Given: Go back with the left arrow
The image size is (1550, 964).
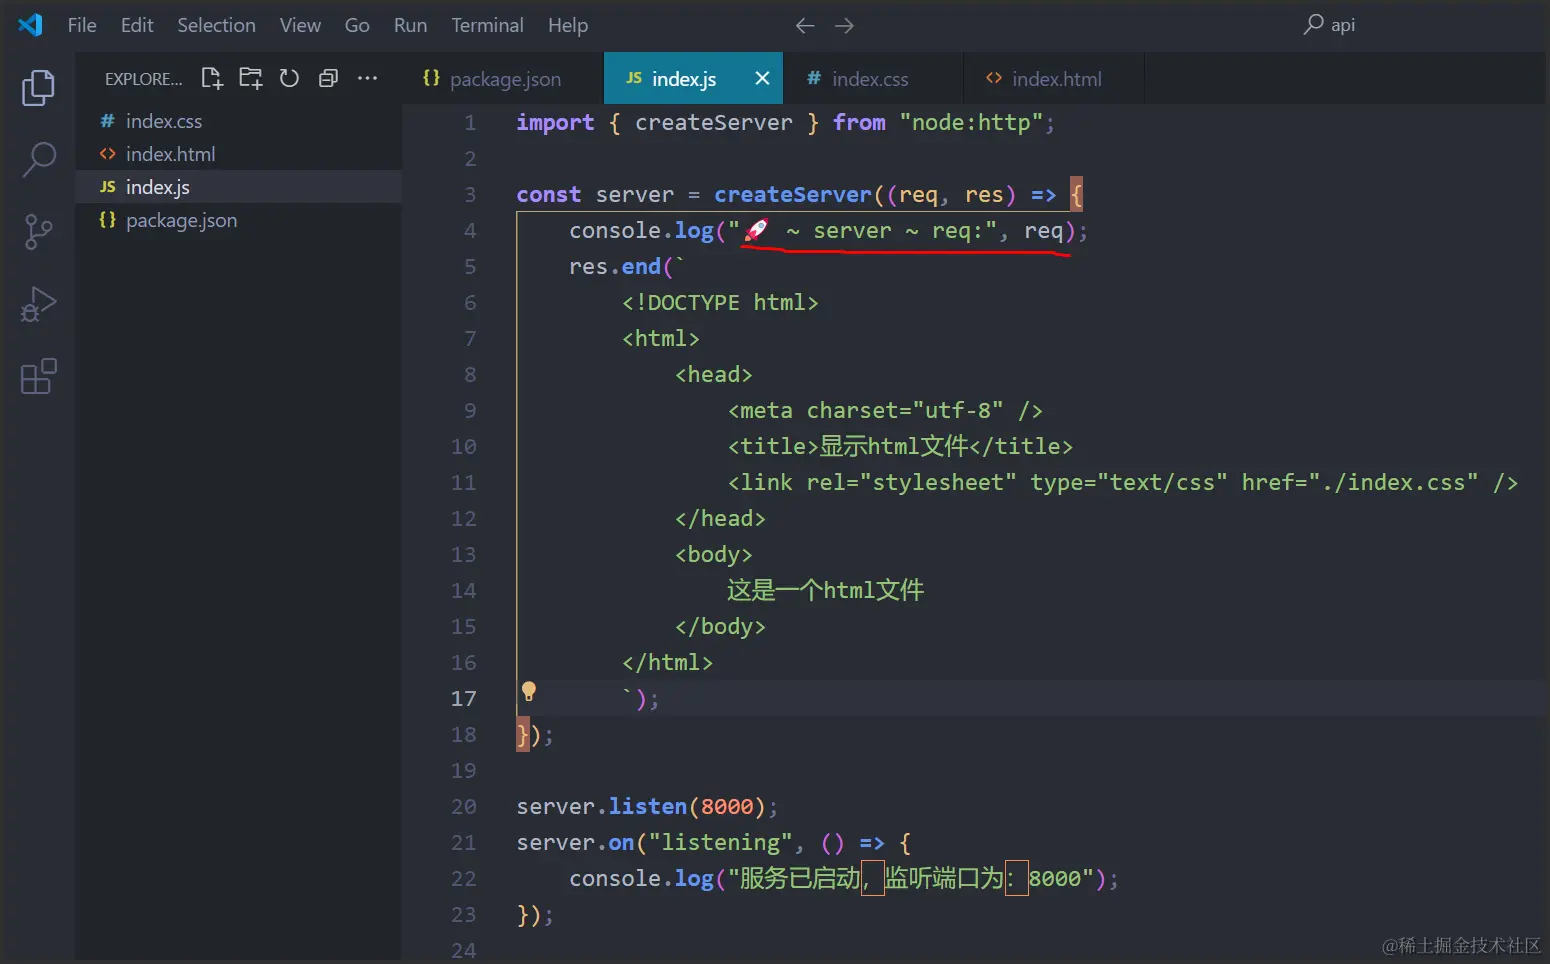Looking at the screenshot, I should (x=805, y=25).
